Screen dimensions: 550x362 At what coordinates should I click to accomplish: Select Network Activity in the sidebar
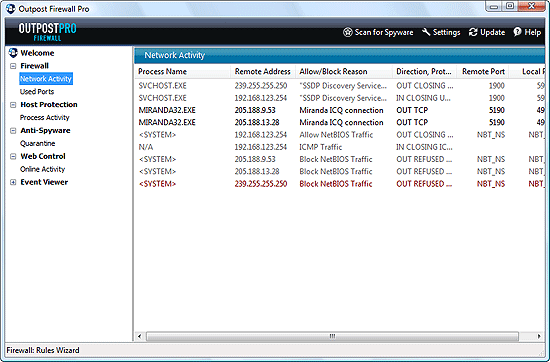coord(46,79)
